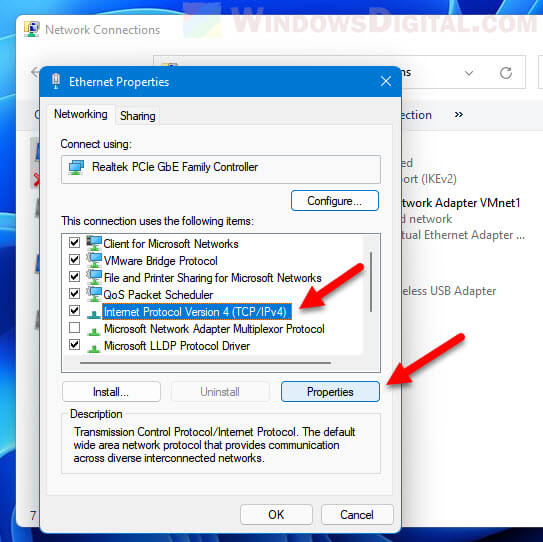Click the items list vertical scrollbar

click(371, 281)
